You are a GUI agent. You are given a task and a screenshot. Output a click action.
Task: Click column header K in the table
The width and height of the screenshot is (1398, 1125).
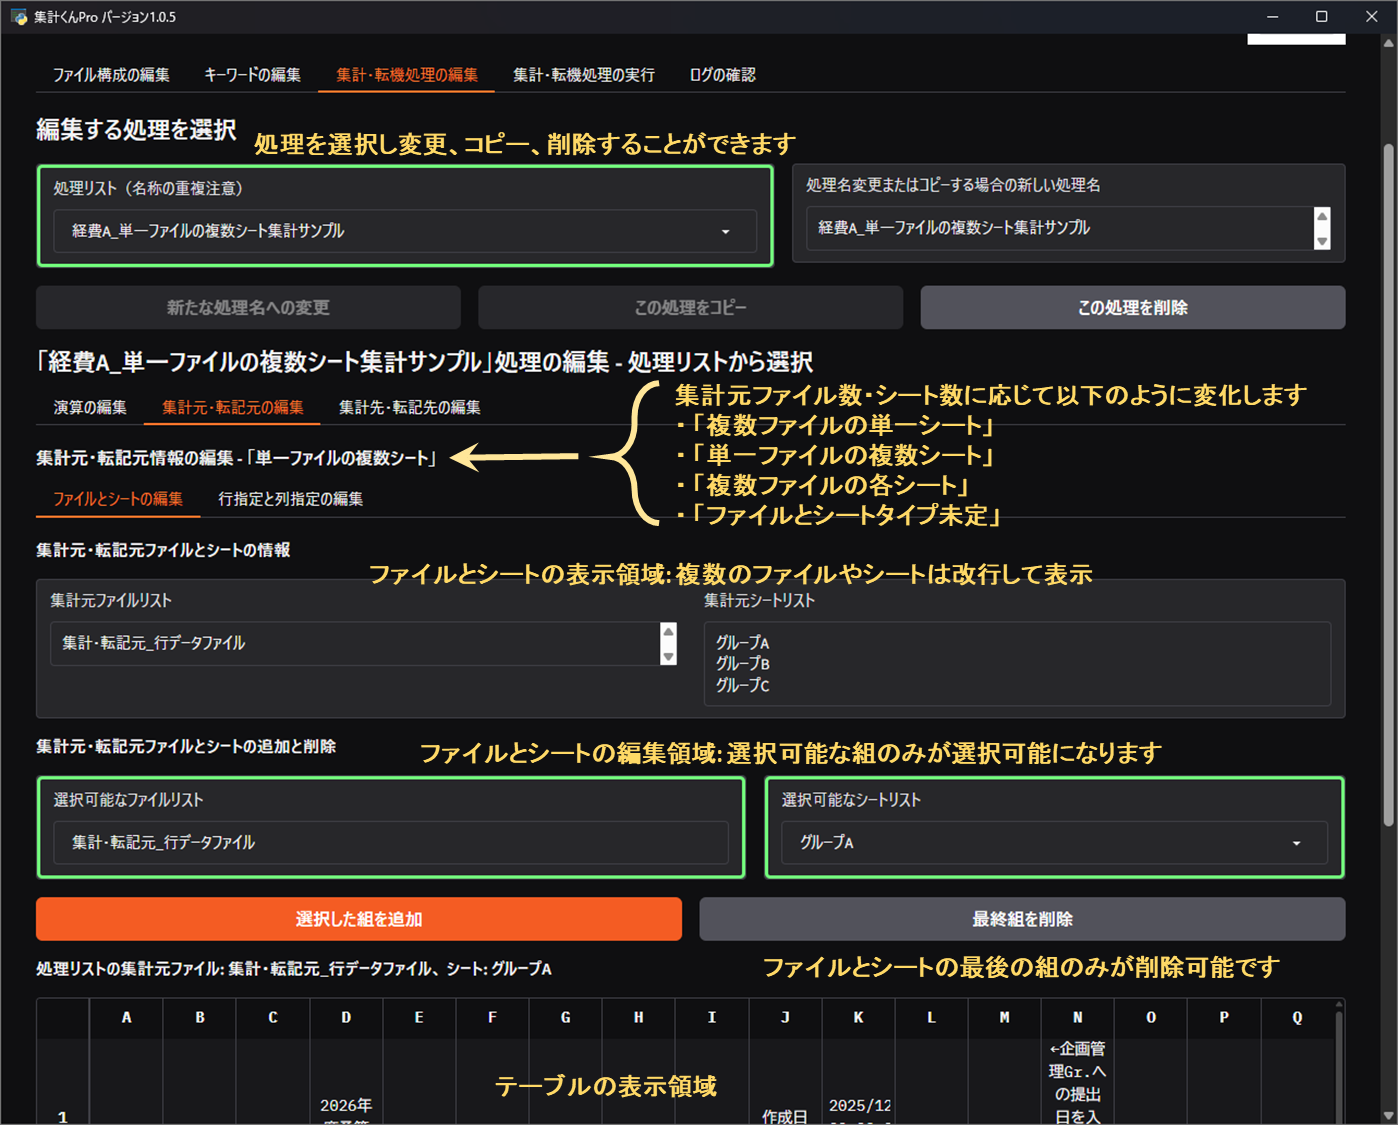click(x=858, y=1018)
